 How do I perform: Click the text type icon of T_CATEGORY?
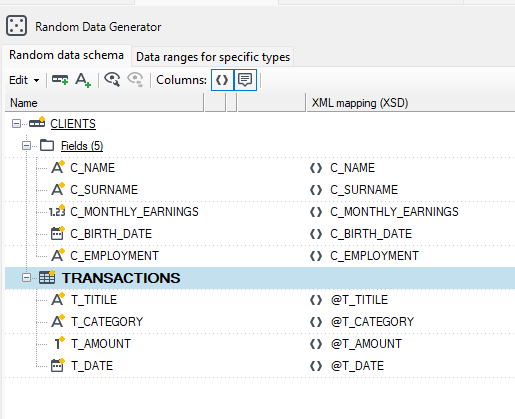[58, 321]
